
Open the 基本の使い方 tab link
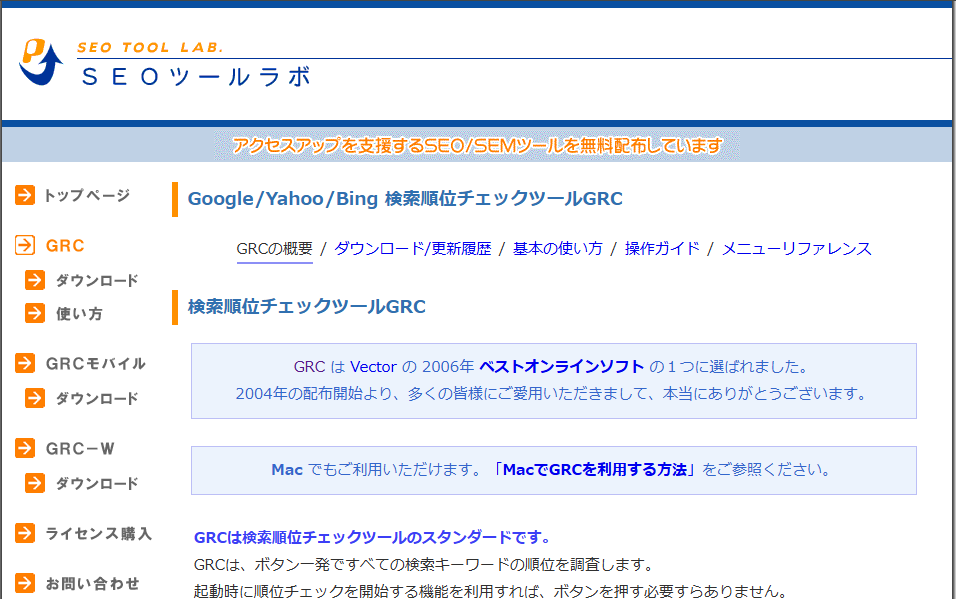click(557, 249)
